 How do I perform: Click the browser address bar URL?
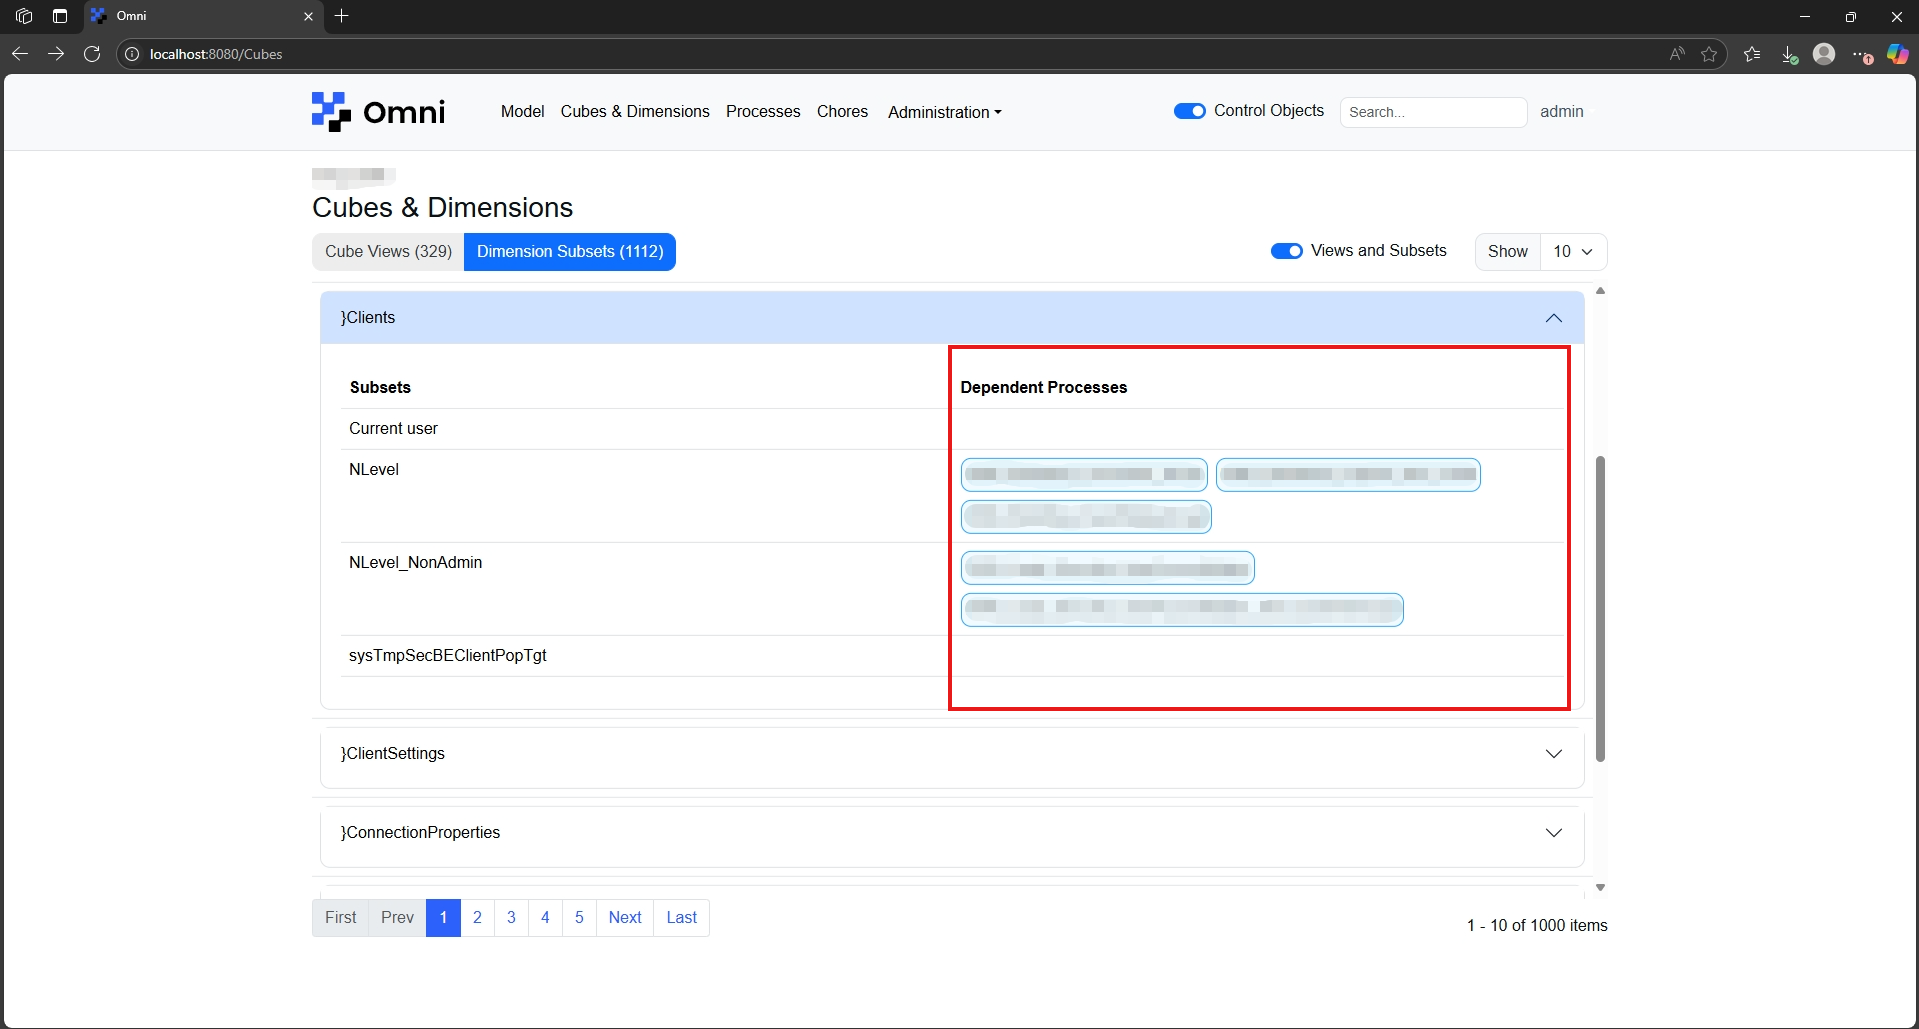(x=216, y=54)
